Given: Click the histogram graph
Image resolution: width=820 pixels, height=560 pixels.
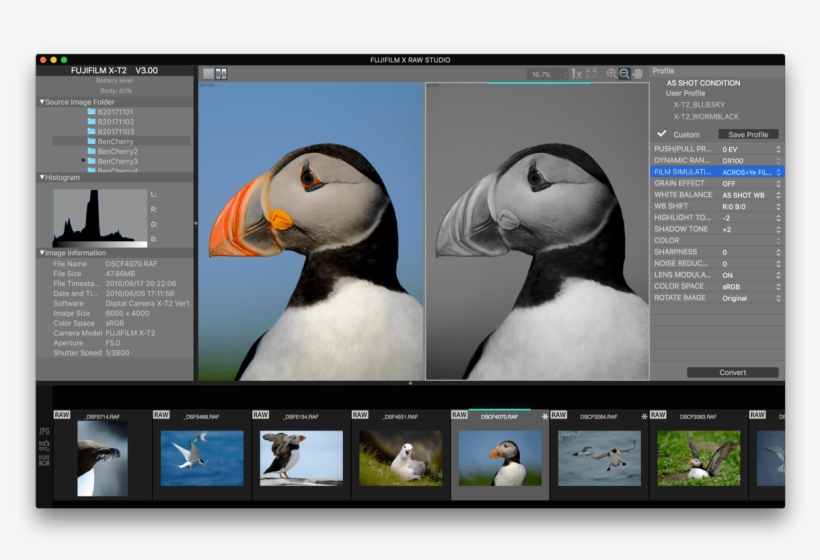Looking at the screenshot, I should [100, 218].
